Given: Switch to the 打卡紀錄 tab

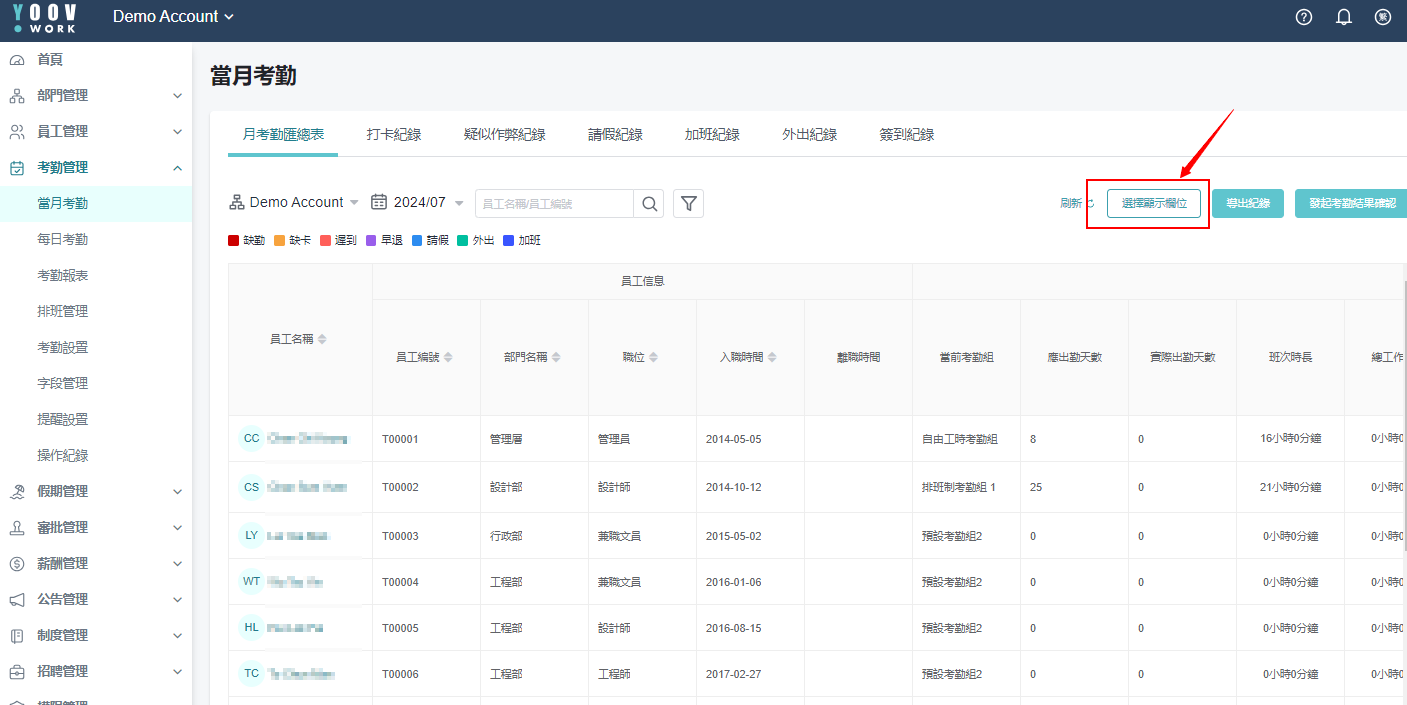Looking at the screenshot, I should click(x=393, y=135).
